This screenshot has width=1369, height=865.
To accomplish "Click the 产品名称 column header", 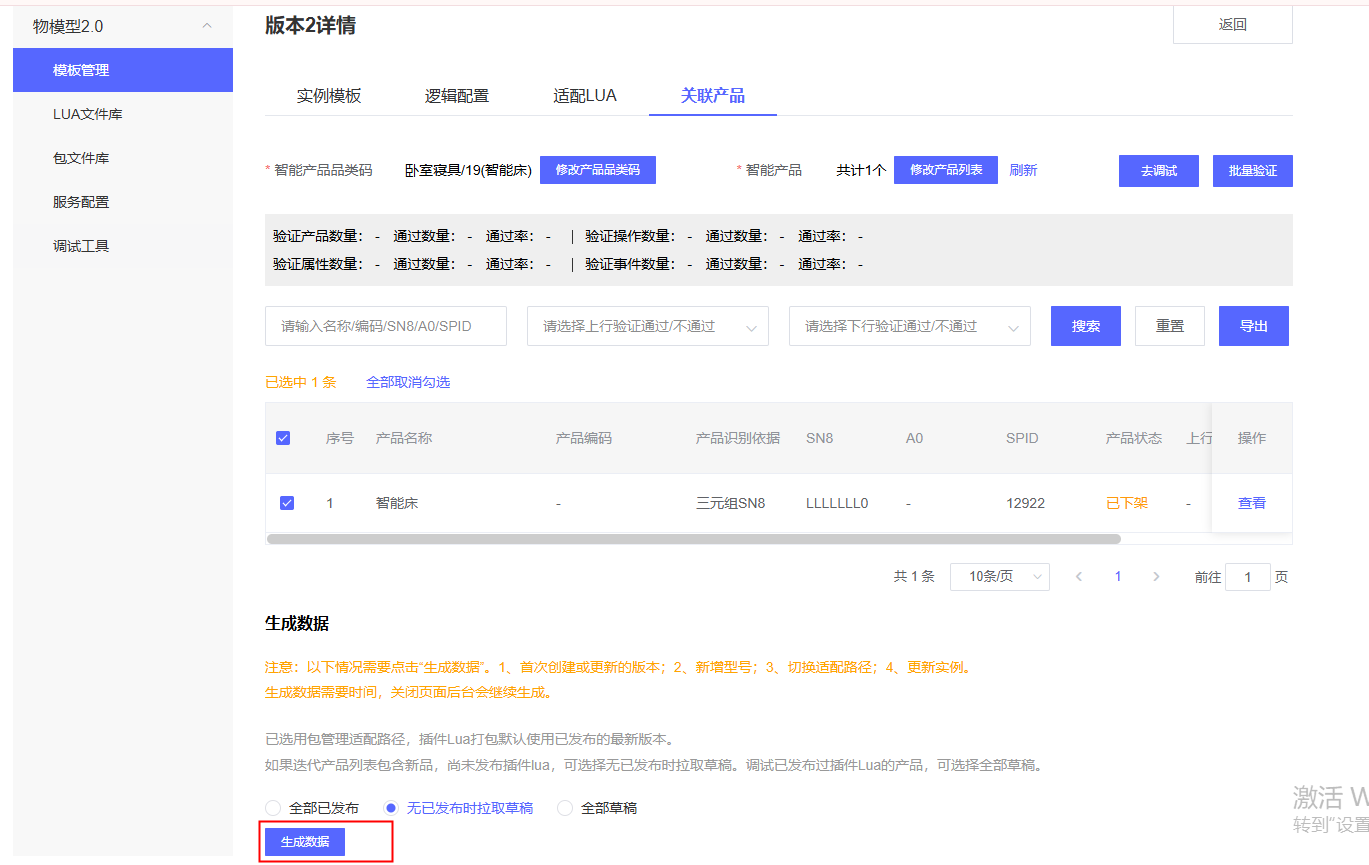I will click(x=404, y=438).
